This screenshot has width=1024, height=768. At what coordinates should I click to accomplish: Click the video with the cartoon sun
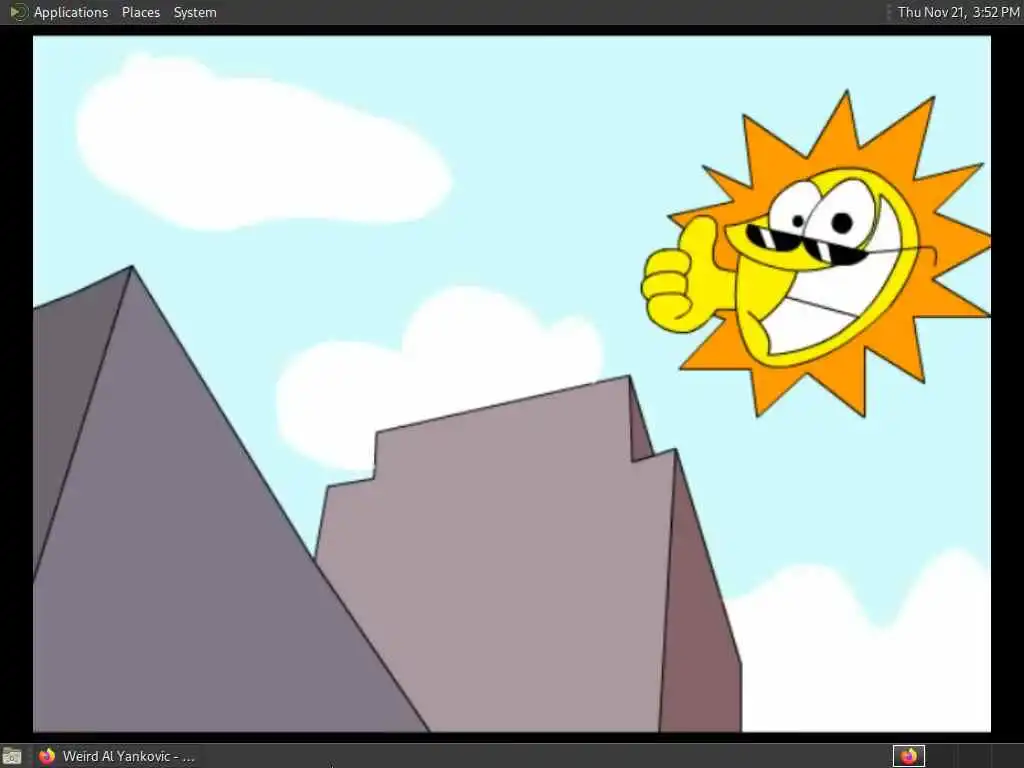pyautogui.click(x=511, y=384)
